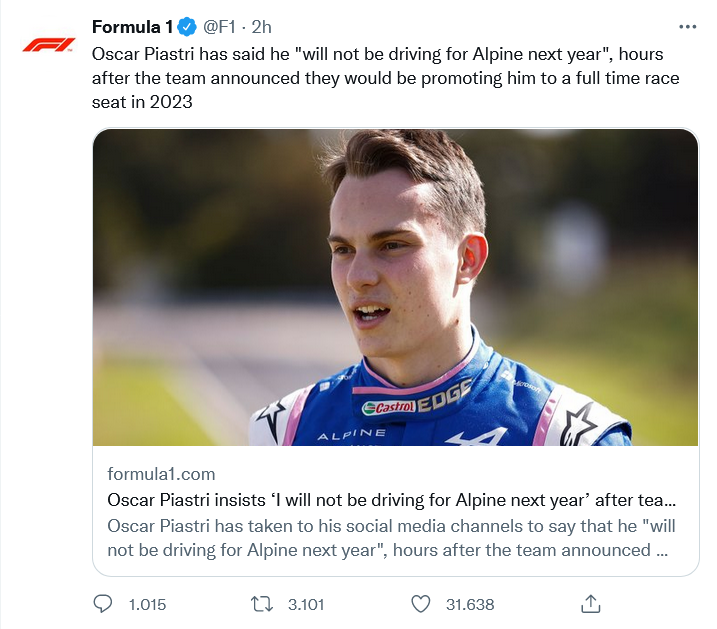Click the share tweet icon

coord(591,603)
